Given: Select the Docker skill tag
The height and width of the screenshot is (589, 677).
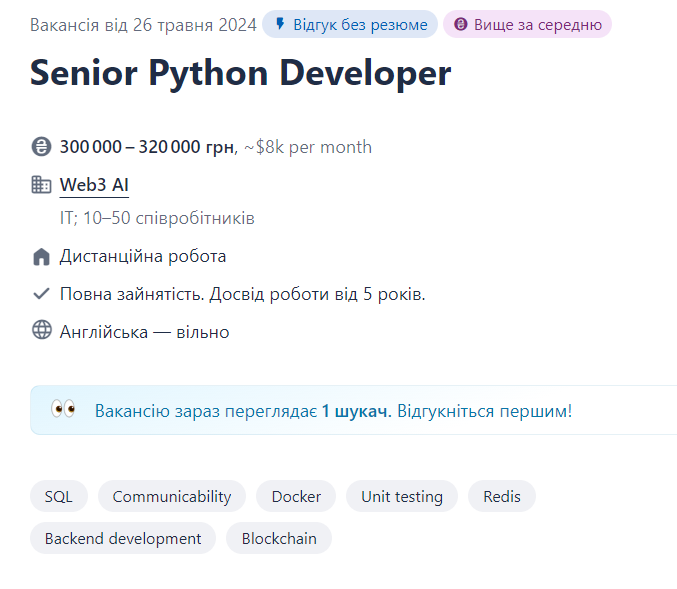Looking at the screenshot, I should 296,496.
